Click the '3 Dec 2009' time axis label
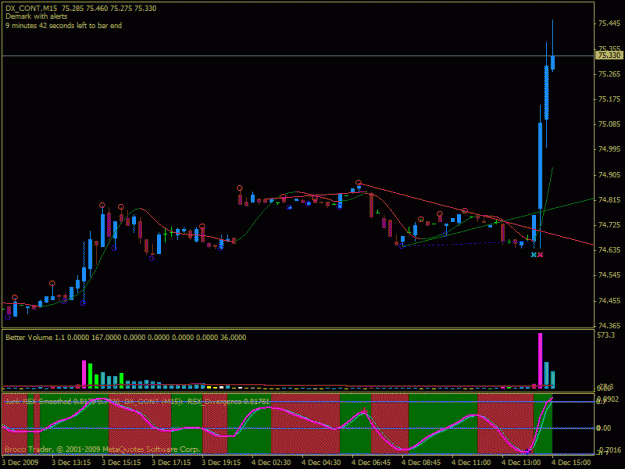625x469 pixels. tap(20, 462)
